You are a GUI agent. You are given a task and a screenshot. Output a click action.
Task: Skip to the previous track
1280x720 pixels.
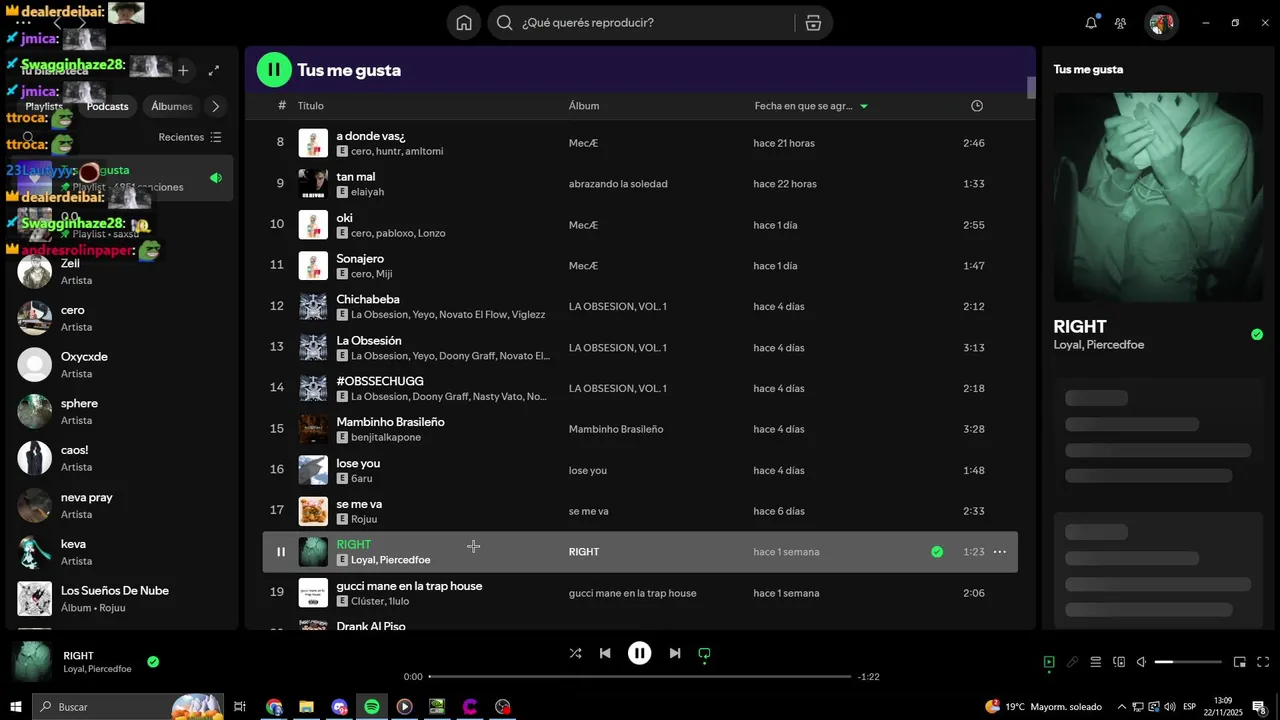[605, 653]
